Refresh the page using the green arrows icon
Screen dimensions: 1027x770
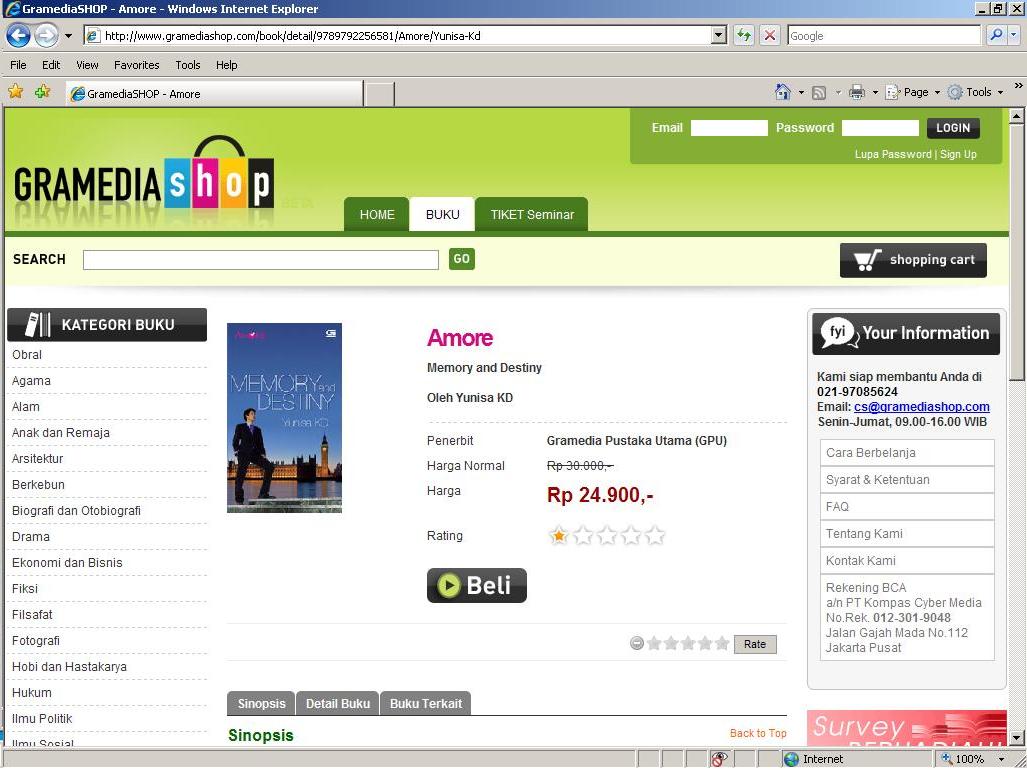743,35
